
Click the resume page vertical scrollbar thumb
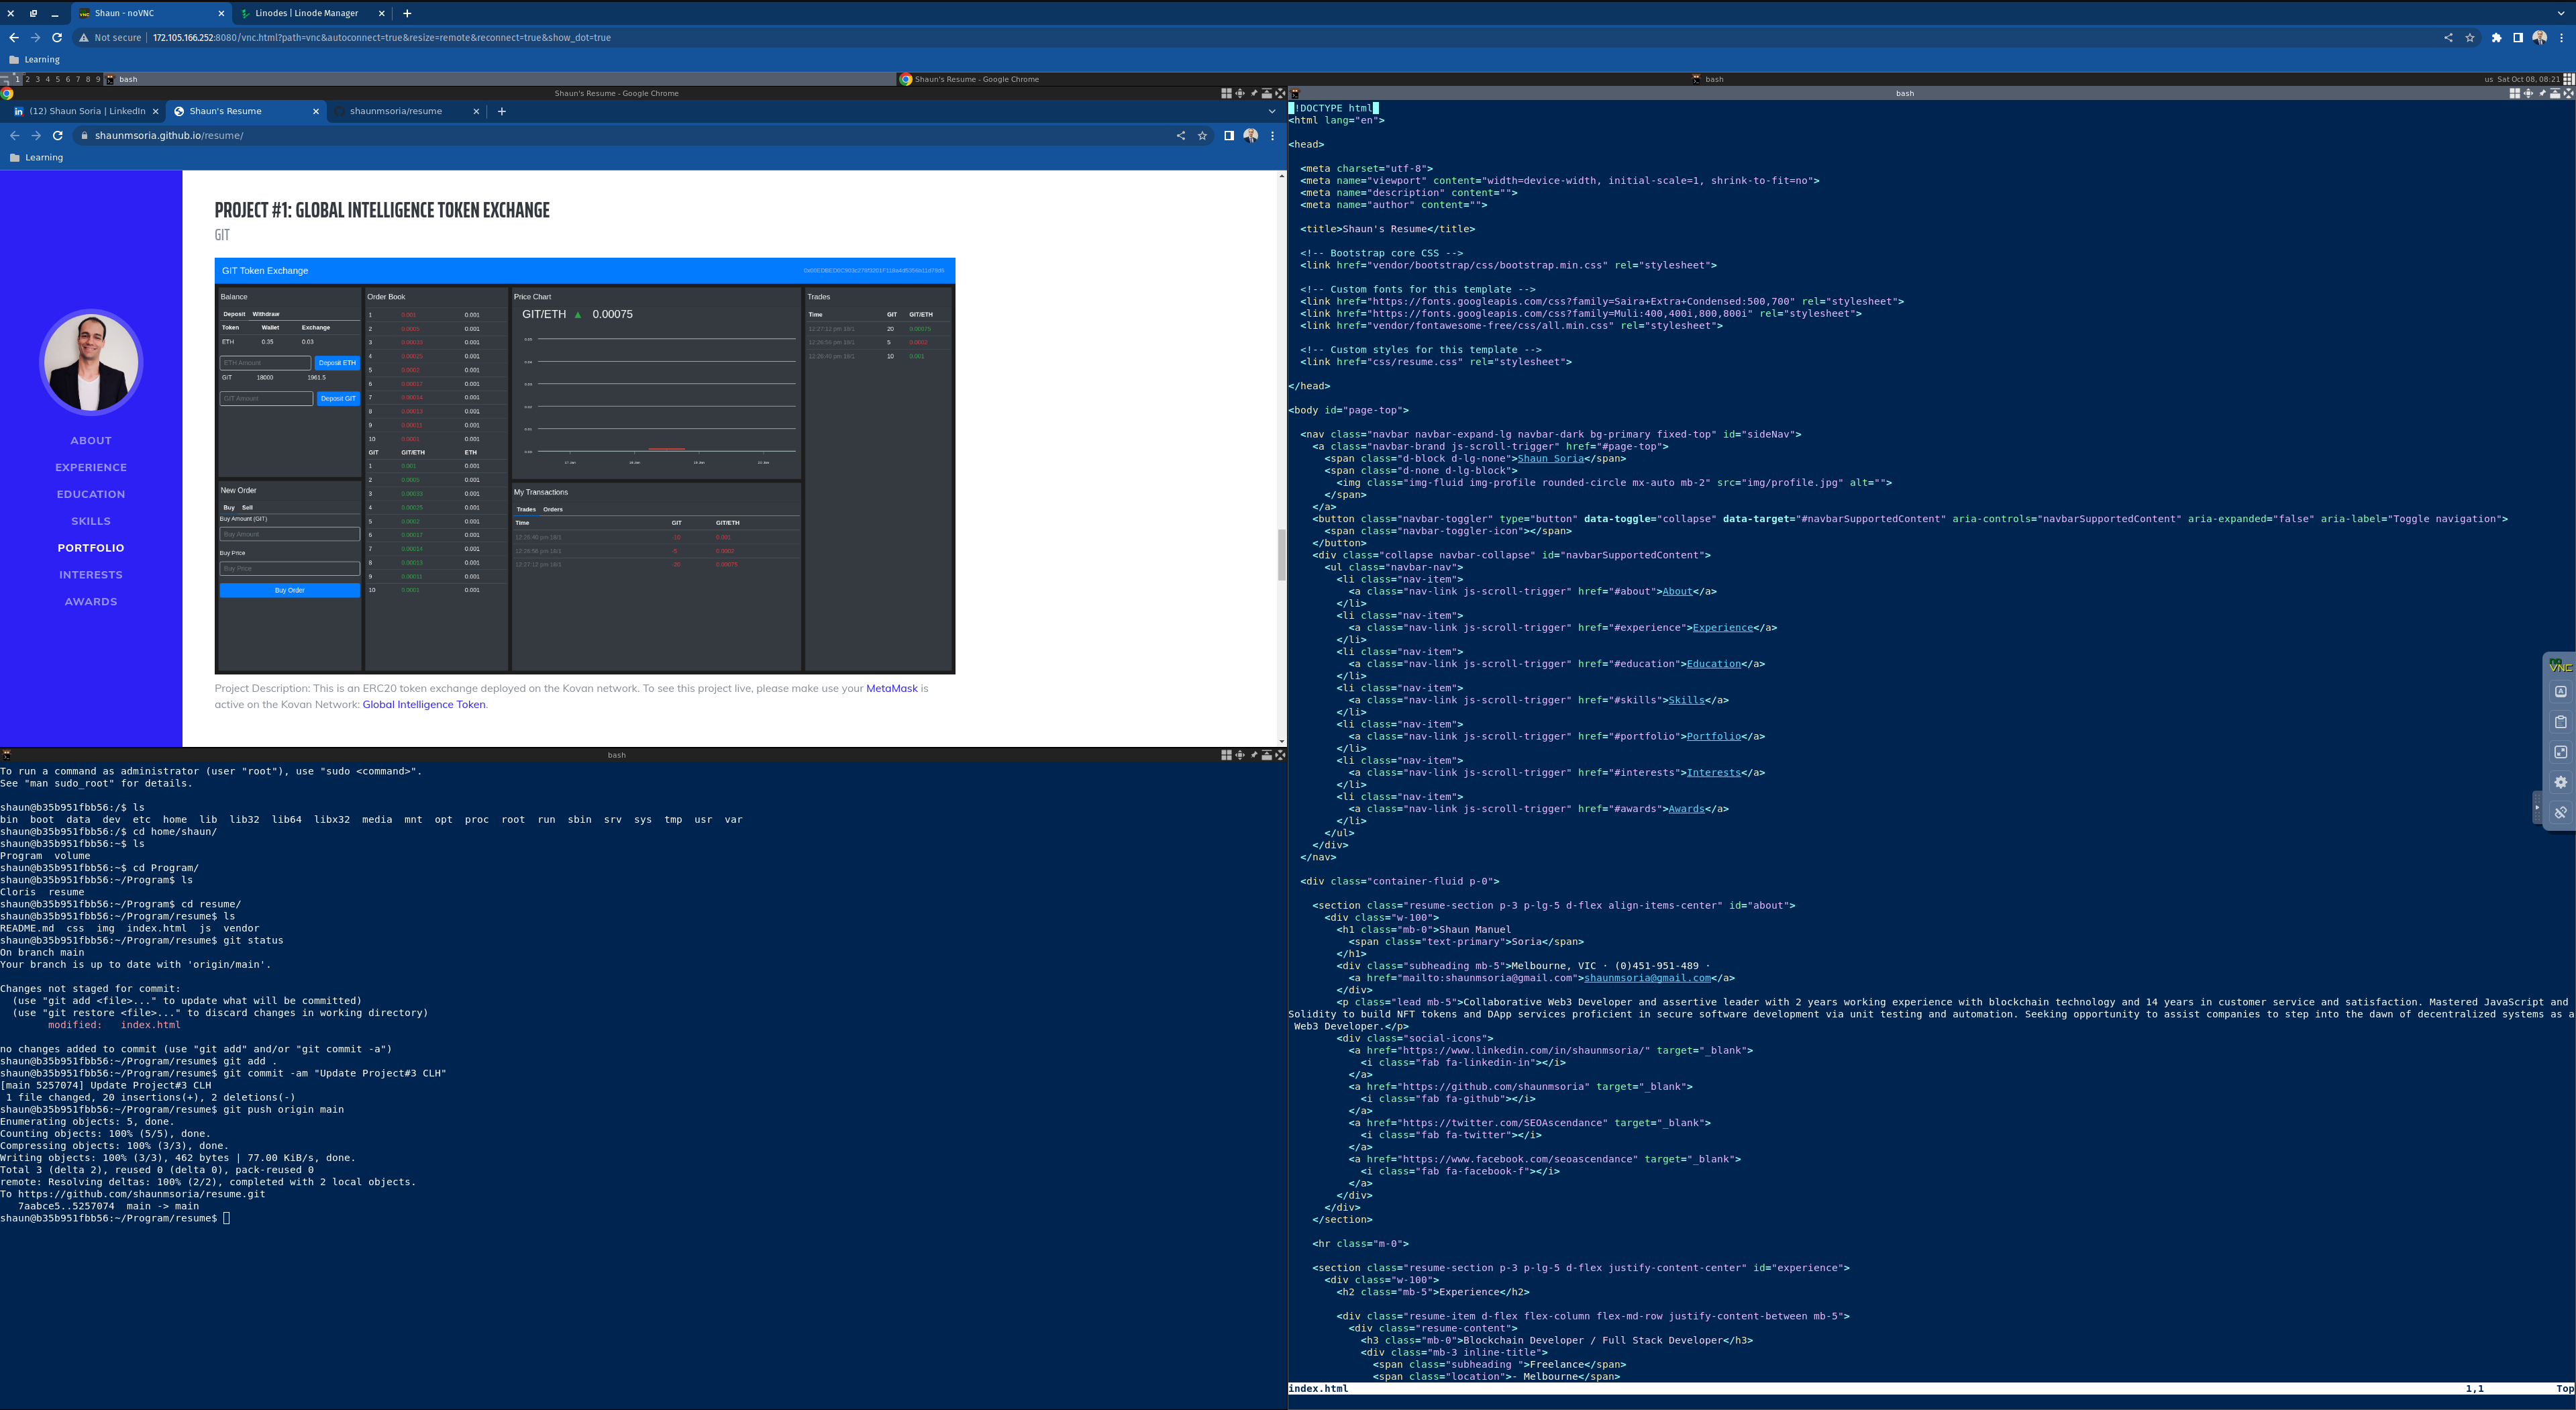pyautogui.click(x=1281, y=554)
